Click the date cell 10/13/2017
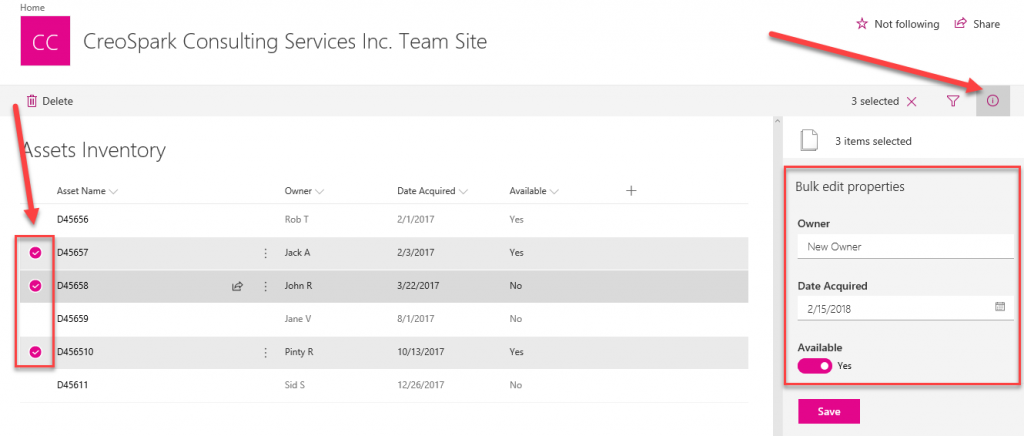Image resolution: width=1024 pixels, height=436 pixels. [421, 352]
